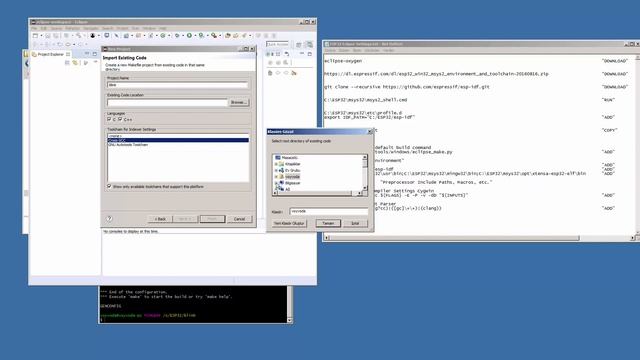This screenshot has width=640, height=360.
Task: Click the Project Name input field
Action: (x=178, y=85)
